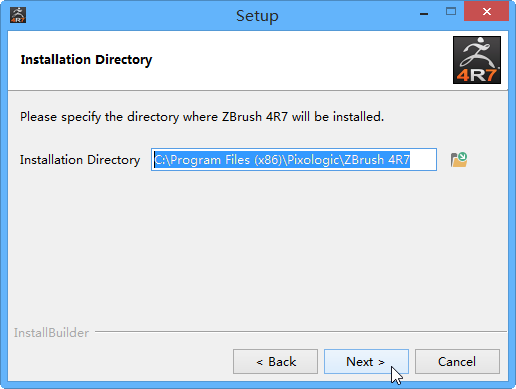The image size is (516, 389).
Task: Click the horizontal line next to InstallBuilder
Action: point(301,332)
